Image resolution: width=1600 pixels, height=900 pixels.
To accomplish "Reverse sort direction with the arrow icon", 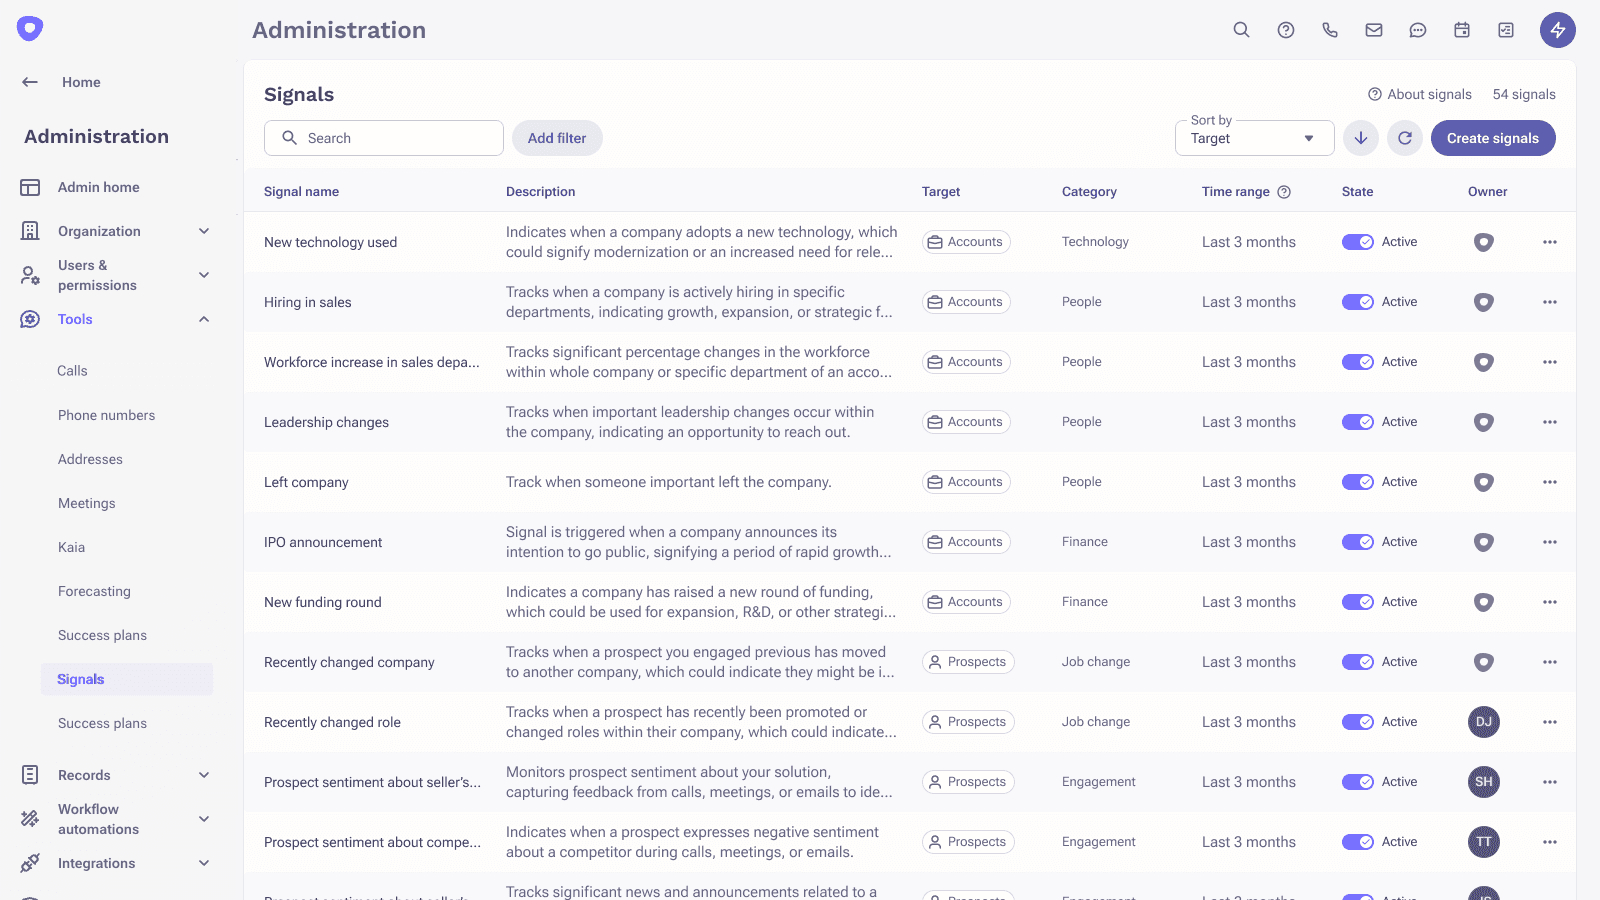I will coord(1361,138).
